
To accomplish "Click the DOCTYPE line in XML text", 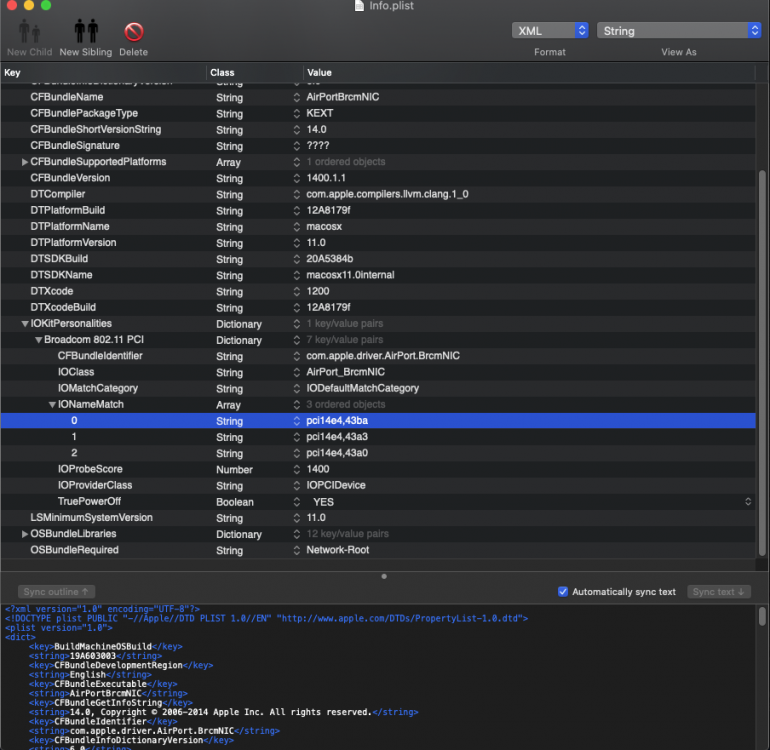I will [267, 618].
